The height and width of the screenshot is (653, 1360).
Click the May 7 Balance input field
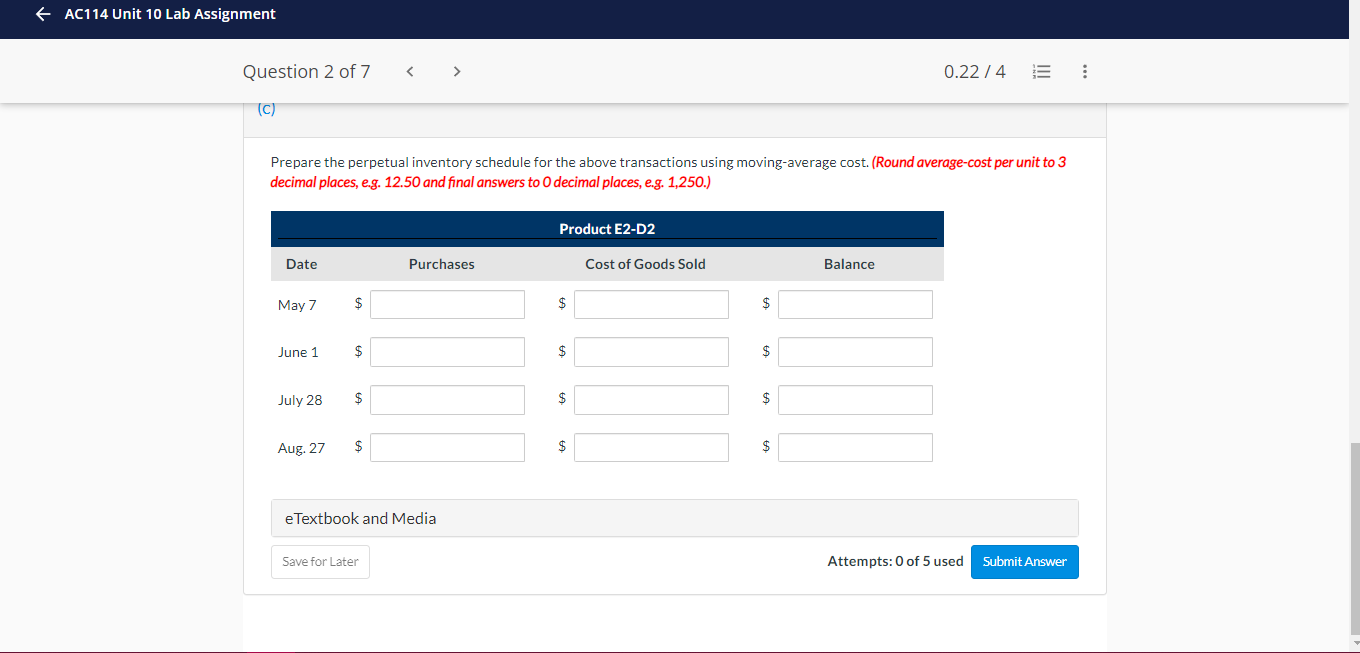(x=855, y=304)
